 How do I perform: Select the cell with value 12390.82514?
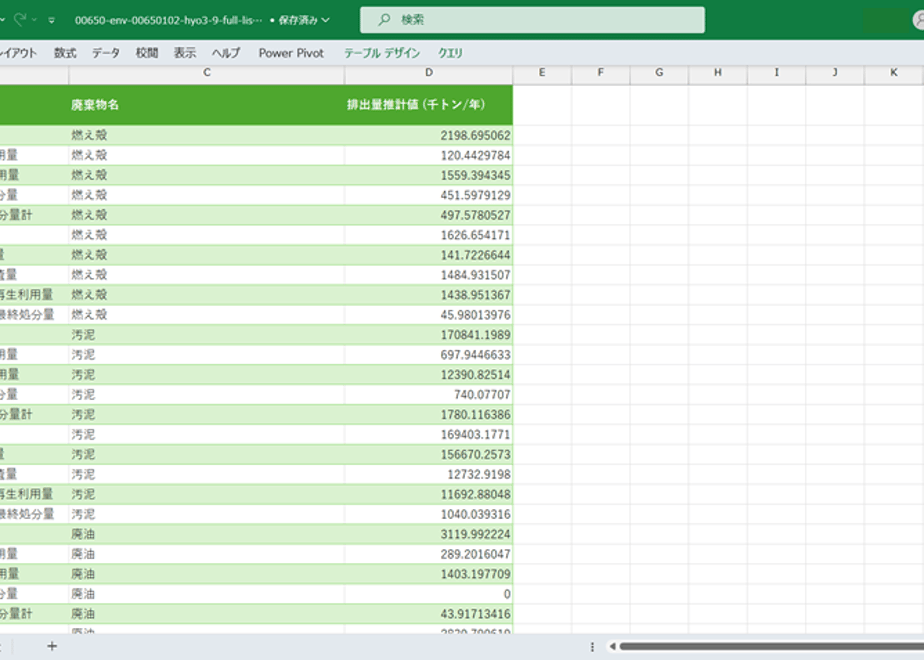click(428, 375)
